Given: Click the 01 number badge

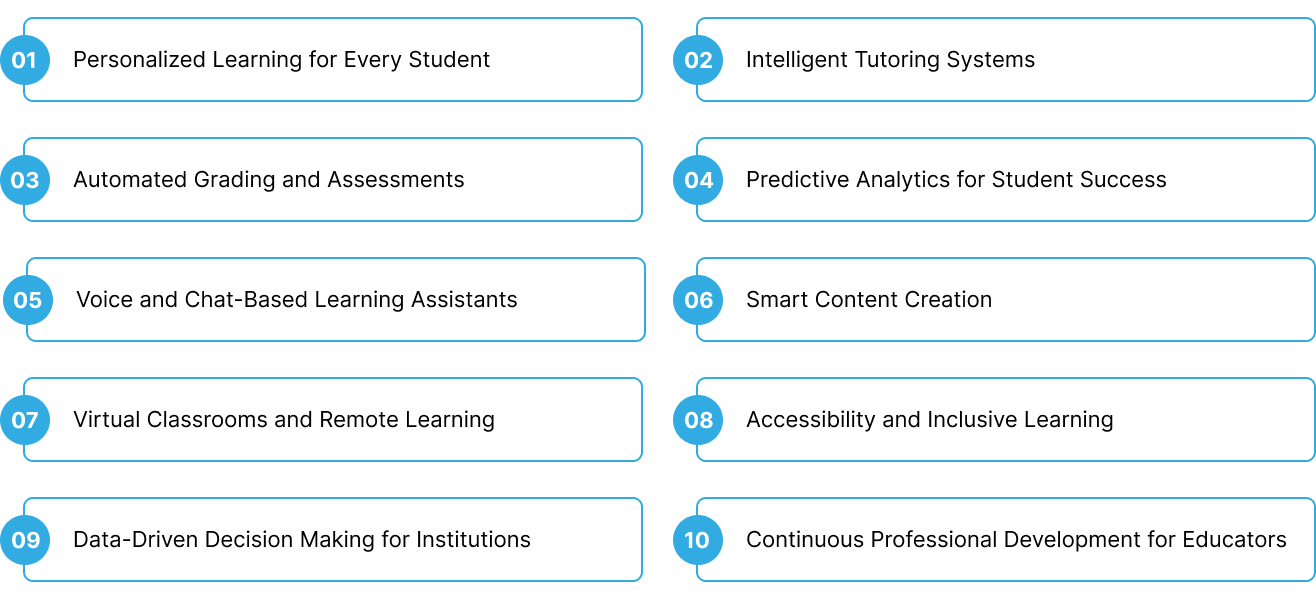Looking at the screenshot, I should click(24, 60).
